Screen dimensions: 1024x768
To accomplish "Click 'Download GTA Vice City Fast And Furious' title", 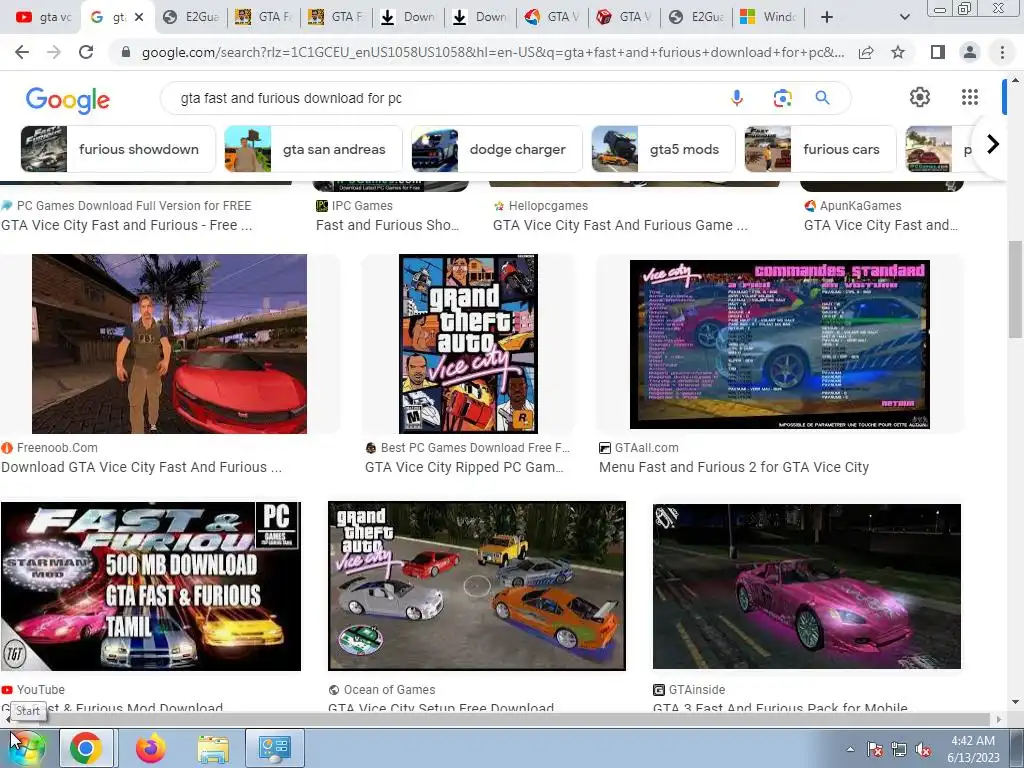I will coord(142,468).
